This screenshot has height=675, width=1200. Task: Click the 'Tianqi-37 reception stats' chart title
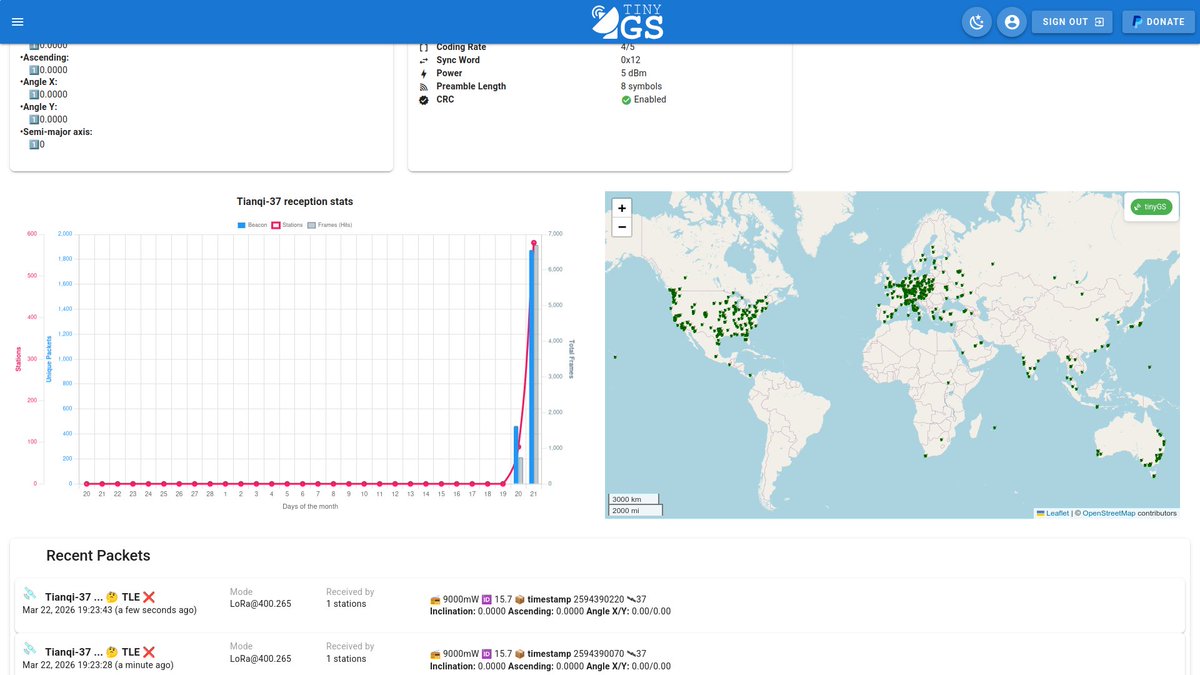coord(294,202)
